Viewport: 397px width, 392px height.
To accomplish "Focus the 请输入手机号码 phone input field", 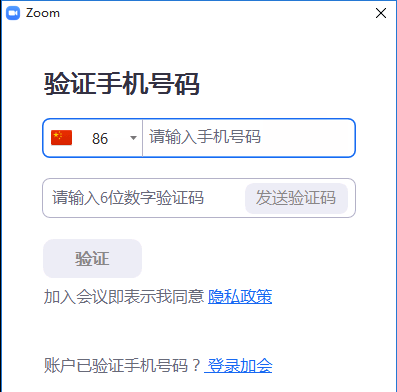I will coord(248,138).
